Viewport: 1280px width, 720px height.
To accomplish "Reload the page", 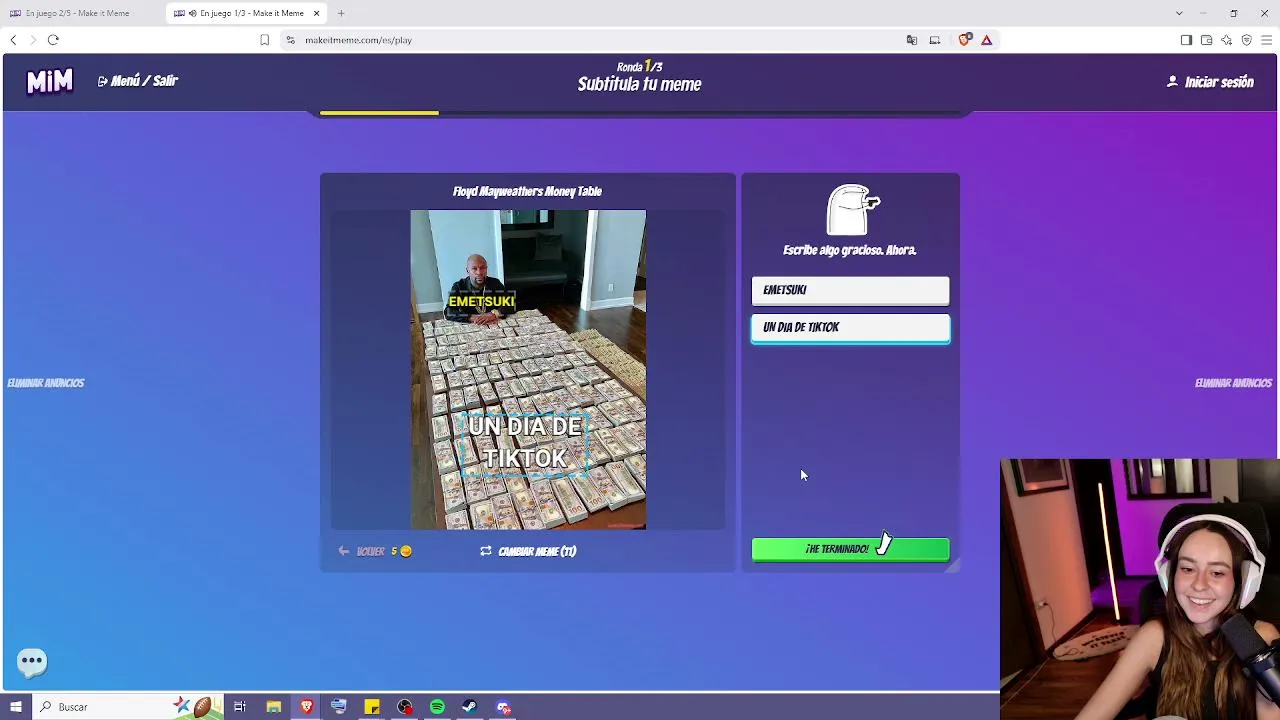I will tap(53, 40).
